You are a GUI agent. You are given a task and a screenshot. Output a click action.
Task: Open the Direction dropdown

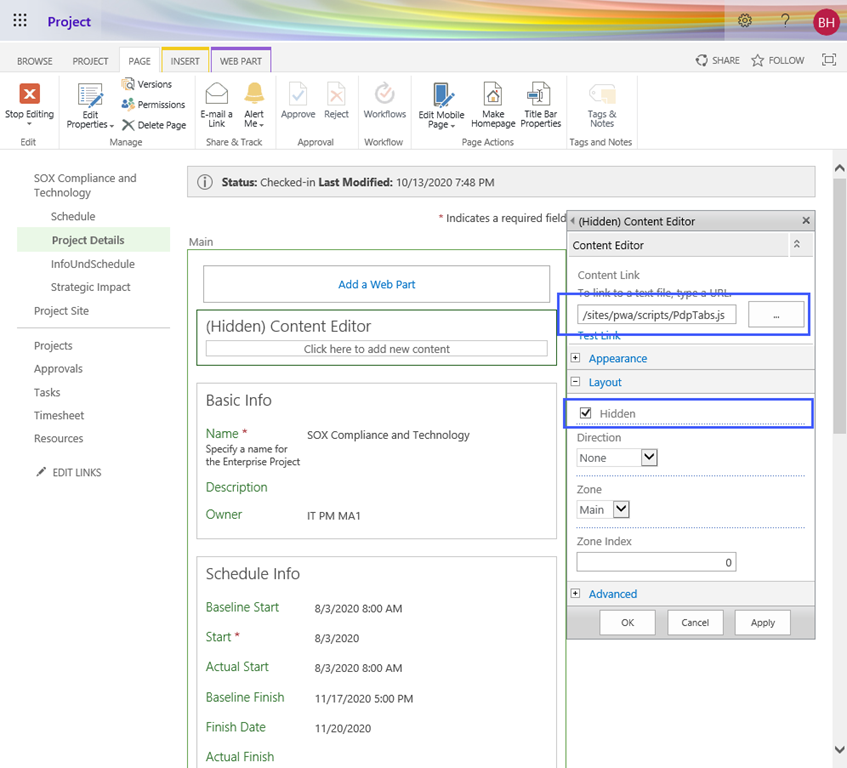[648, 457]
